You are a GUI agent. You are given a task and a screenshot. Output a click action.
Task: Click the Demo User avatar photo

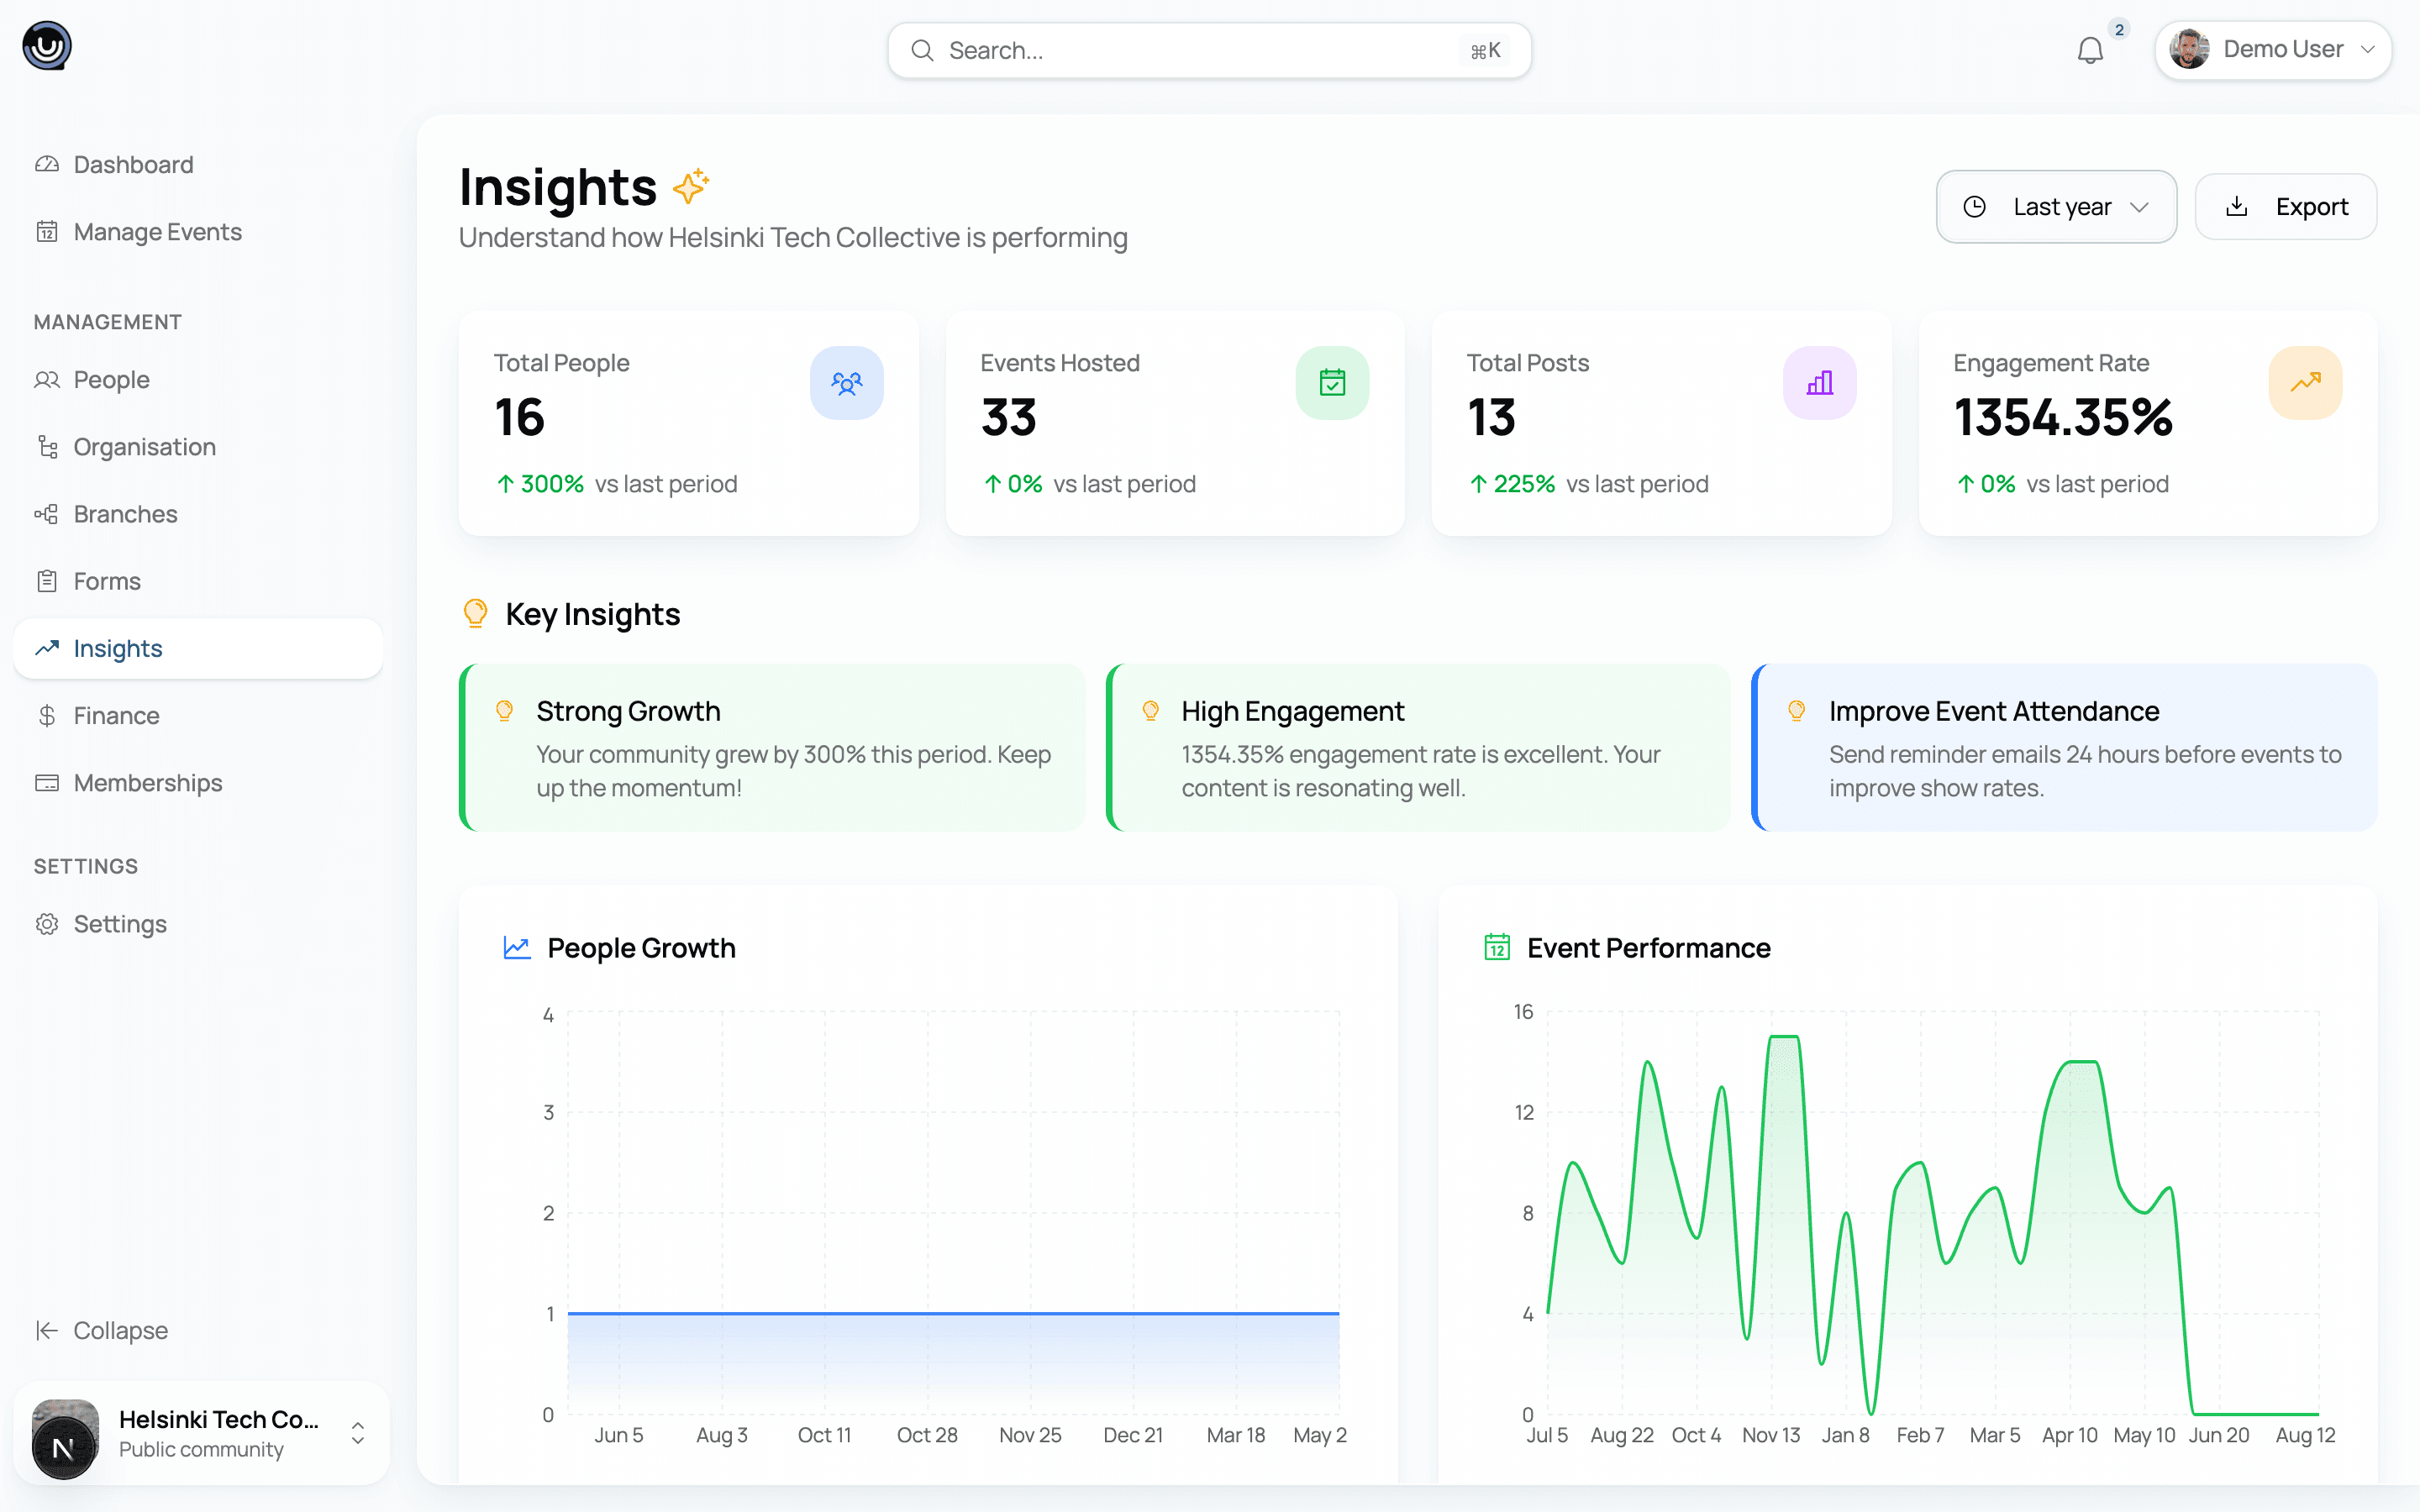pos(2189,49)
